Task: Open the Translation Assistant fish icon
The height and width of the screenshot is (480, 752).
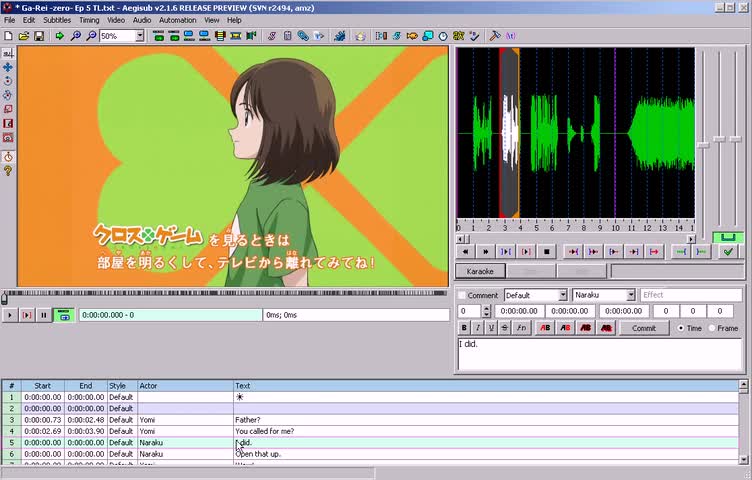Action: [412, 36]
